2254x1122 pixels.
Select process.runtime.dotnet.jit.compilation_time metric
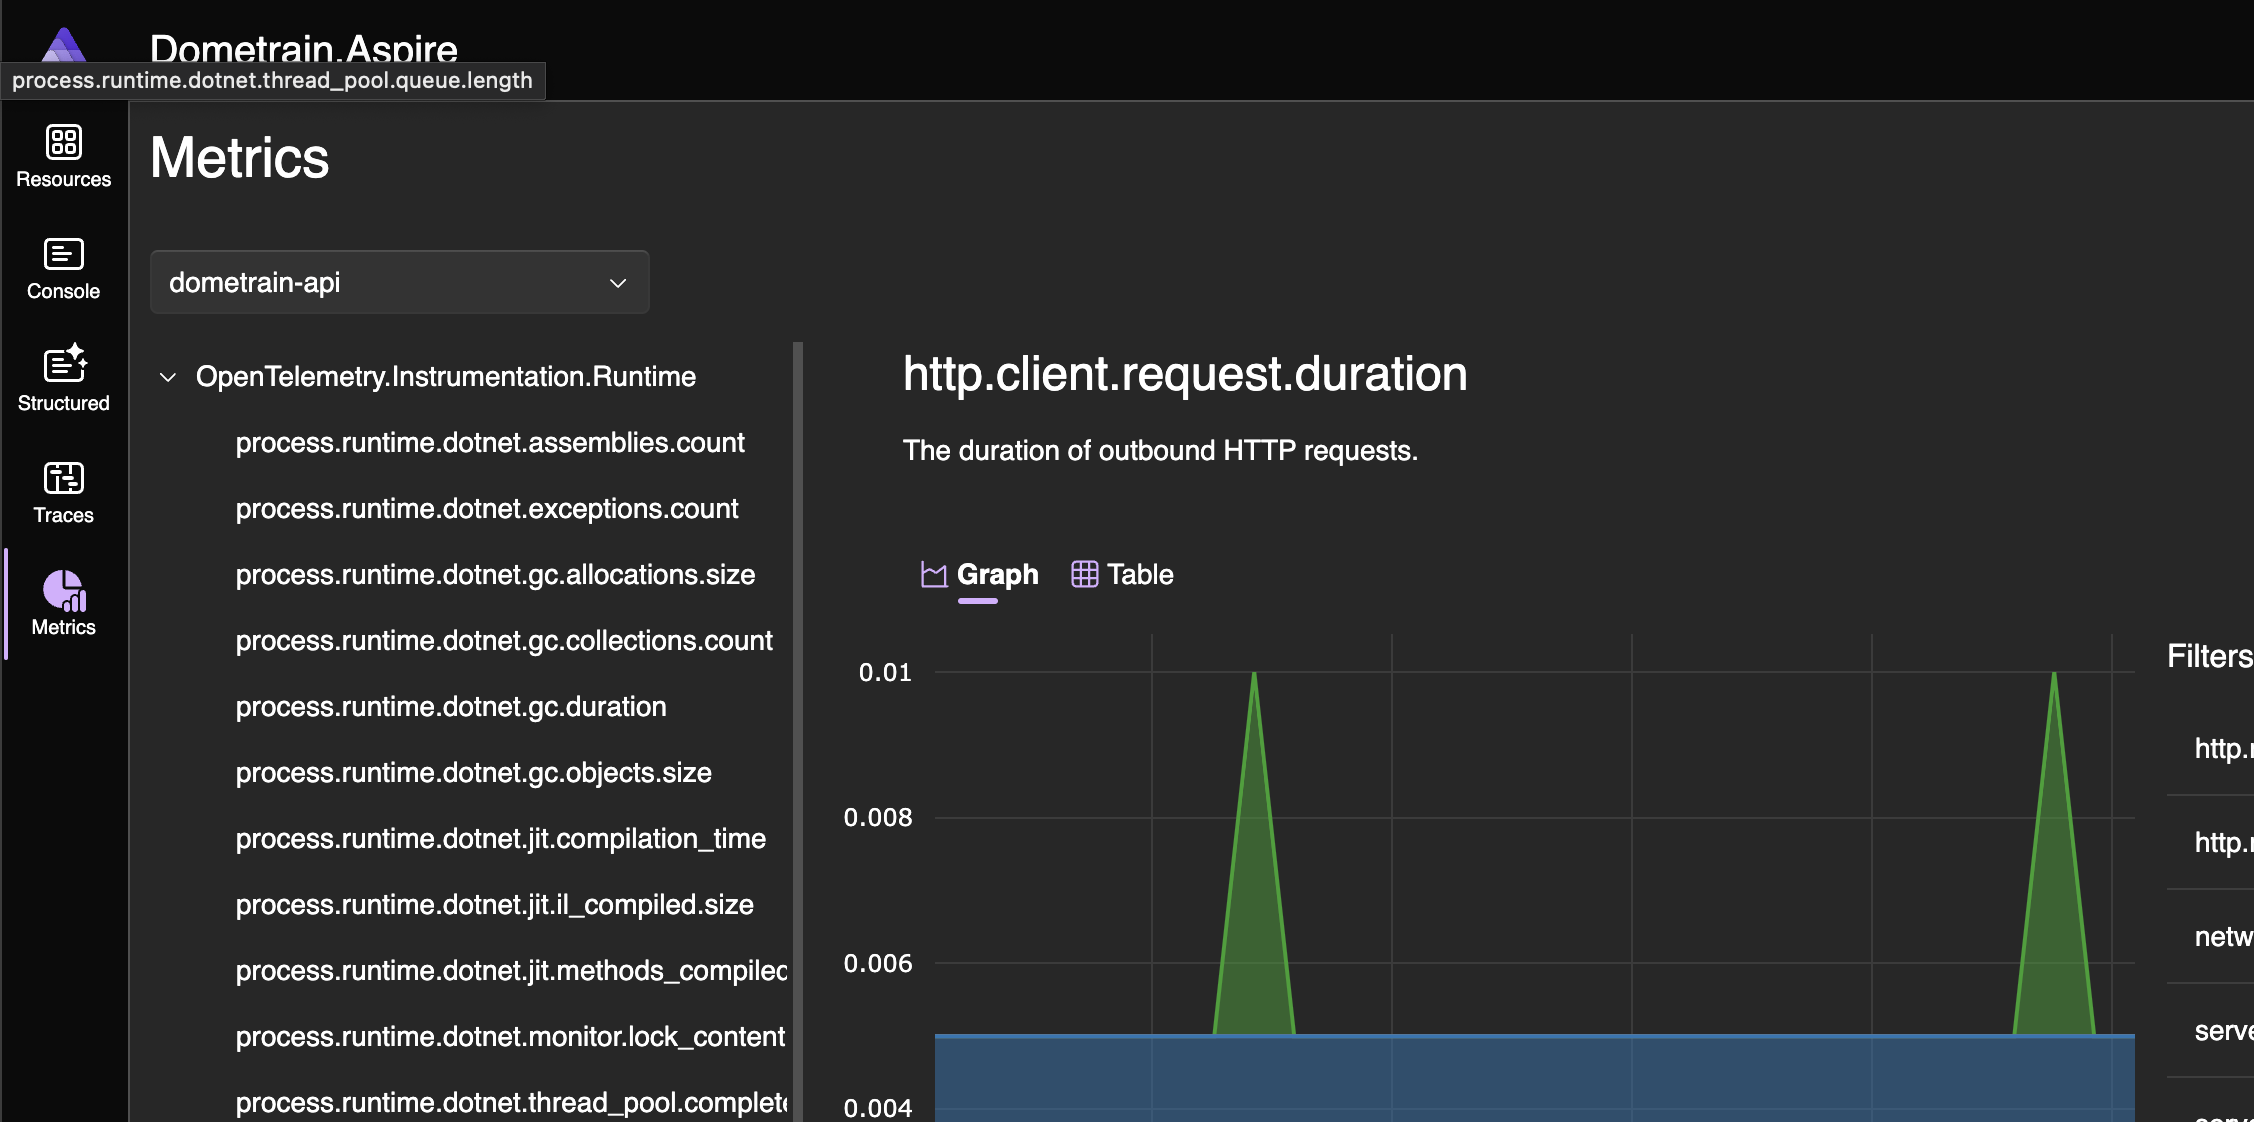(500, 839)
